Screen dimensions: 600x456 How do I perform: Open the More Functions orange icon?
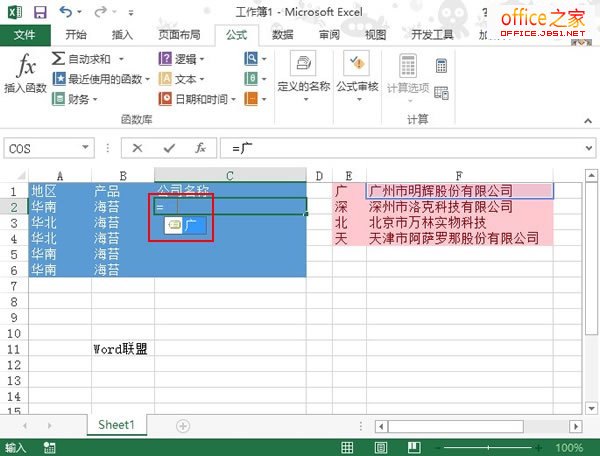pos(251,99)
